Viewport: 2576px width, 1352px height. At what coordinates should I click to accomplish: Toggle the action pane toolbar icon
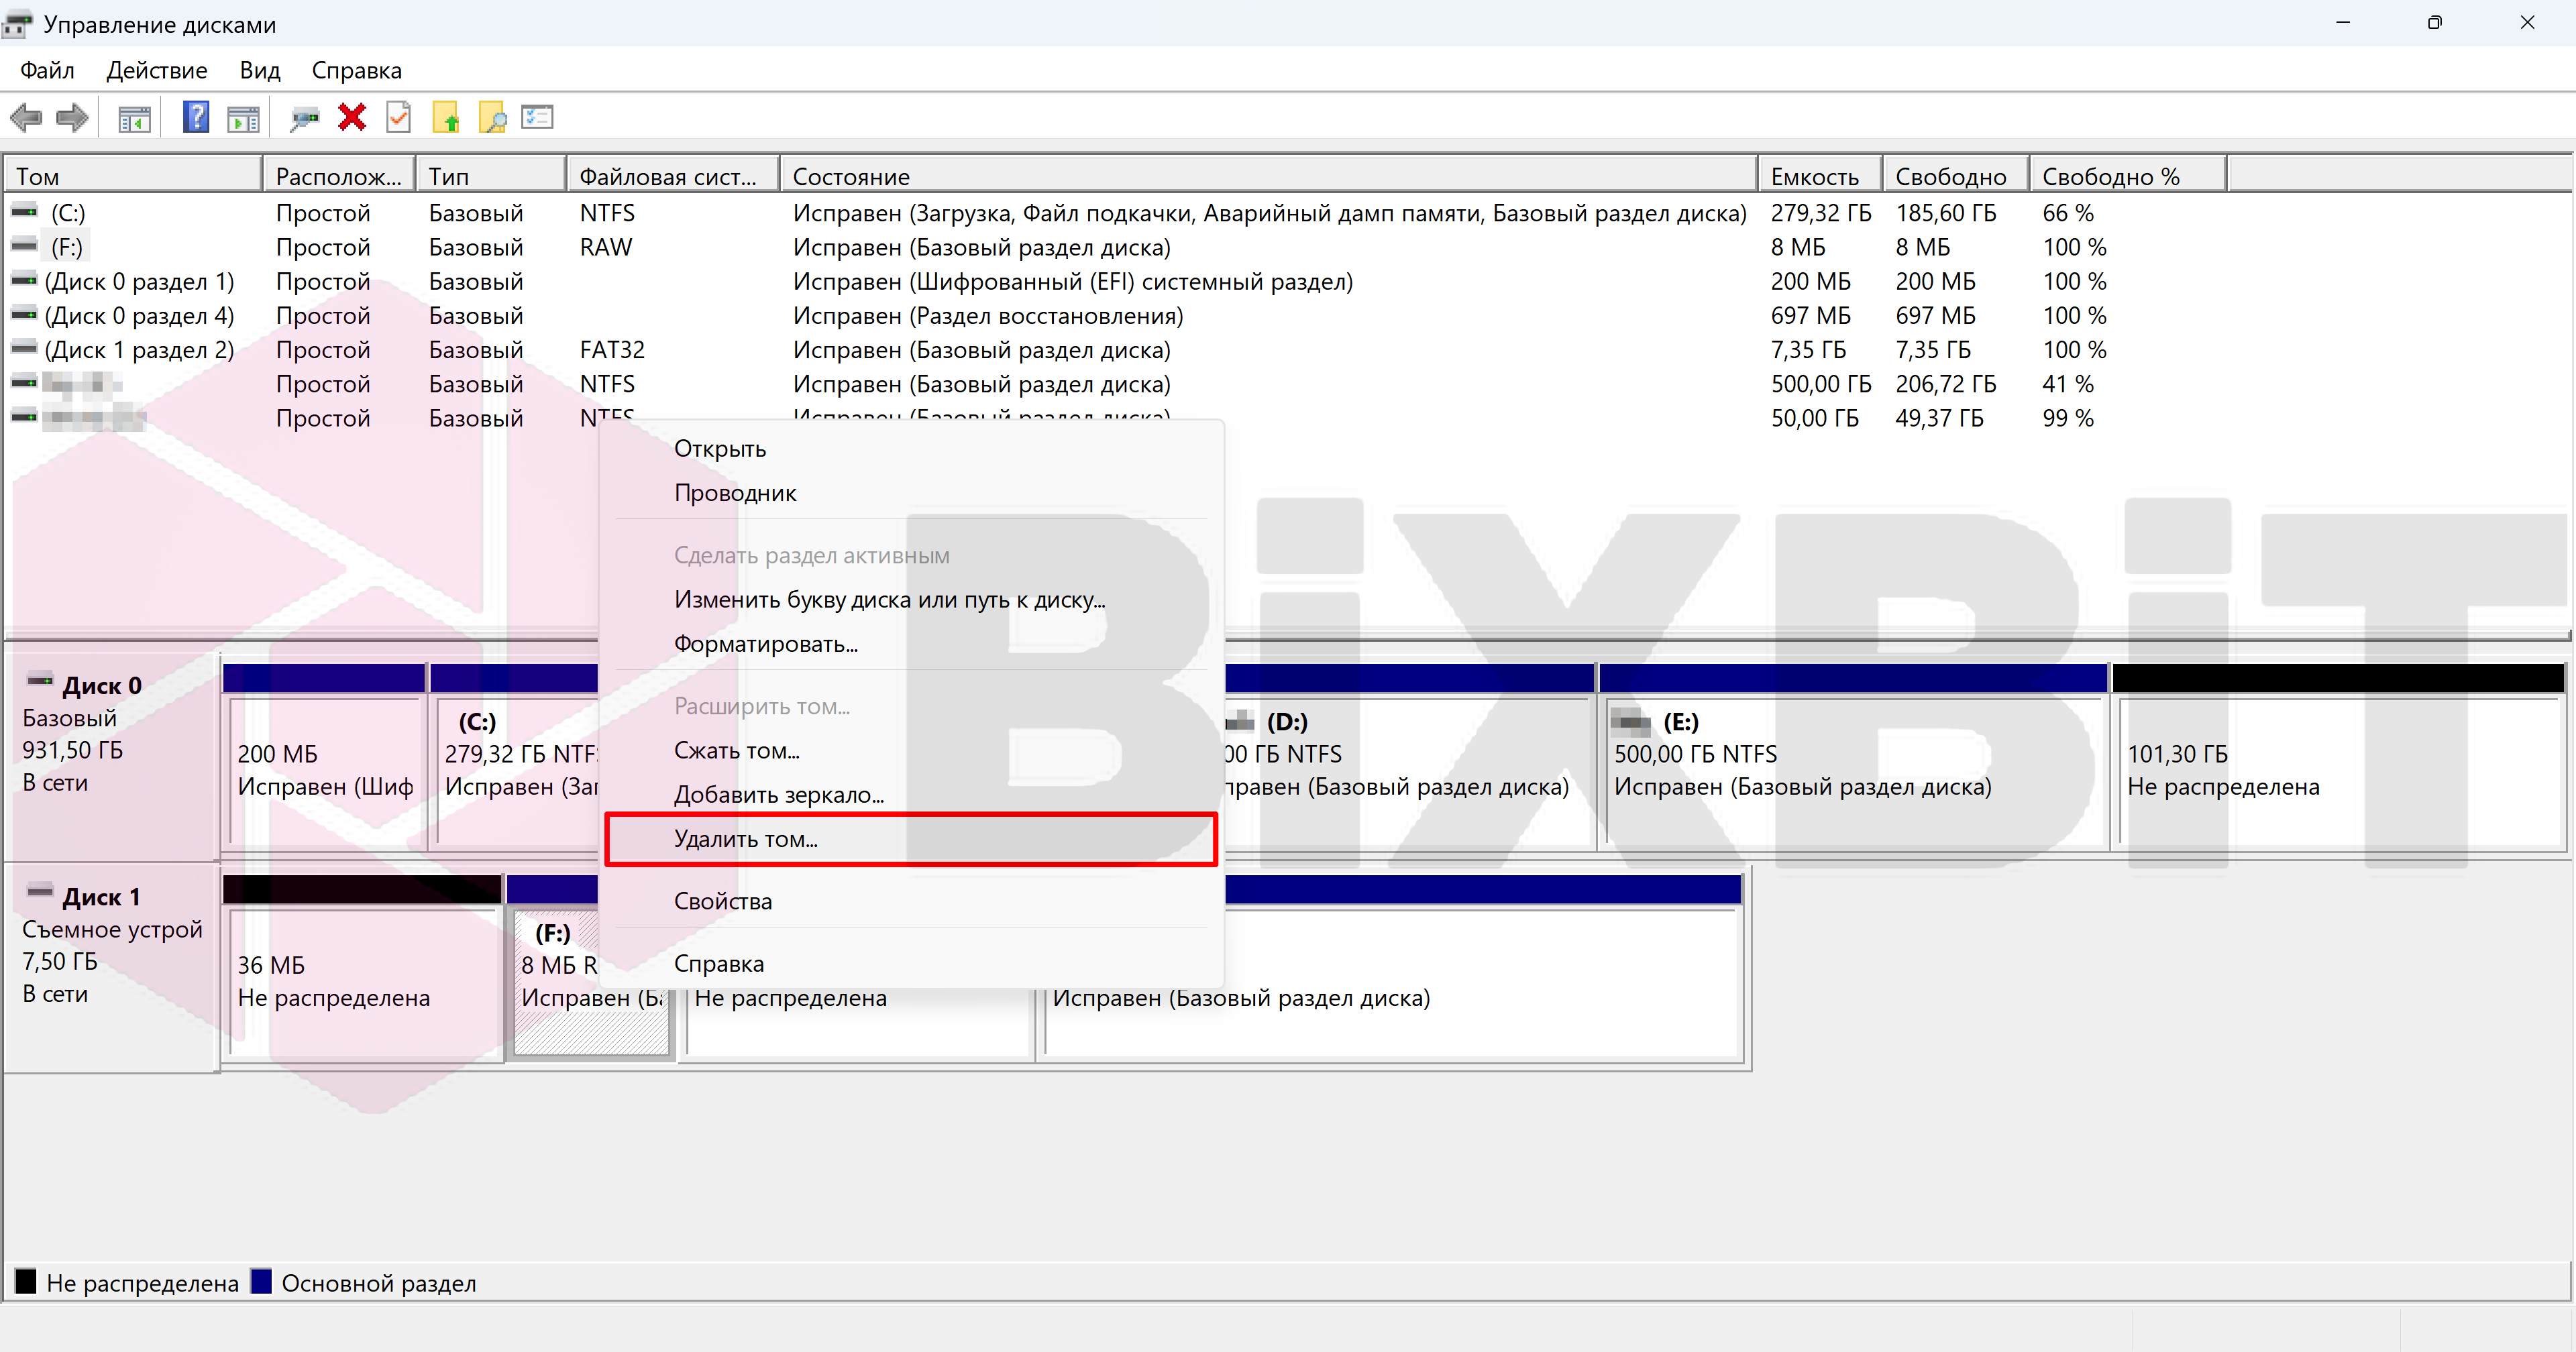(243, 118)
